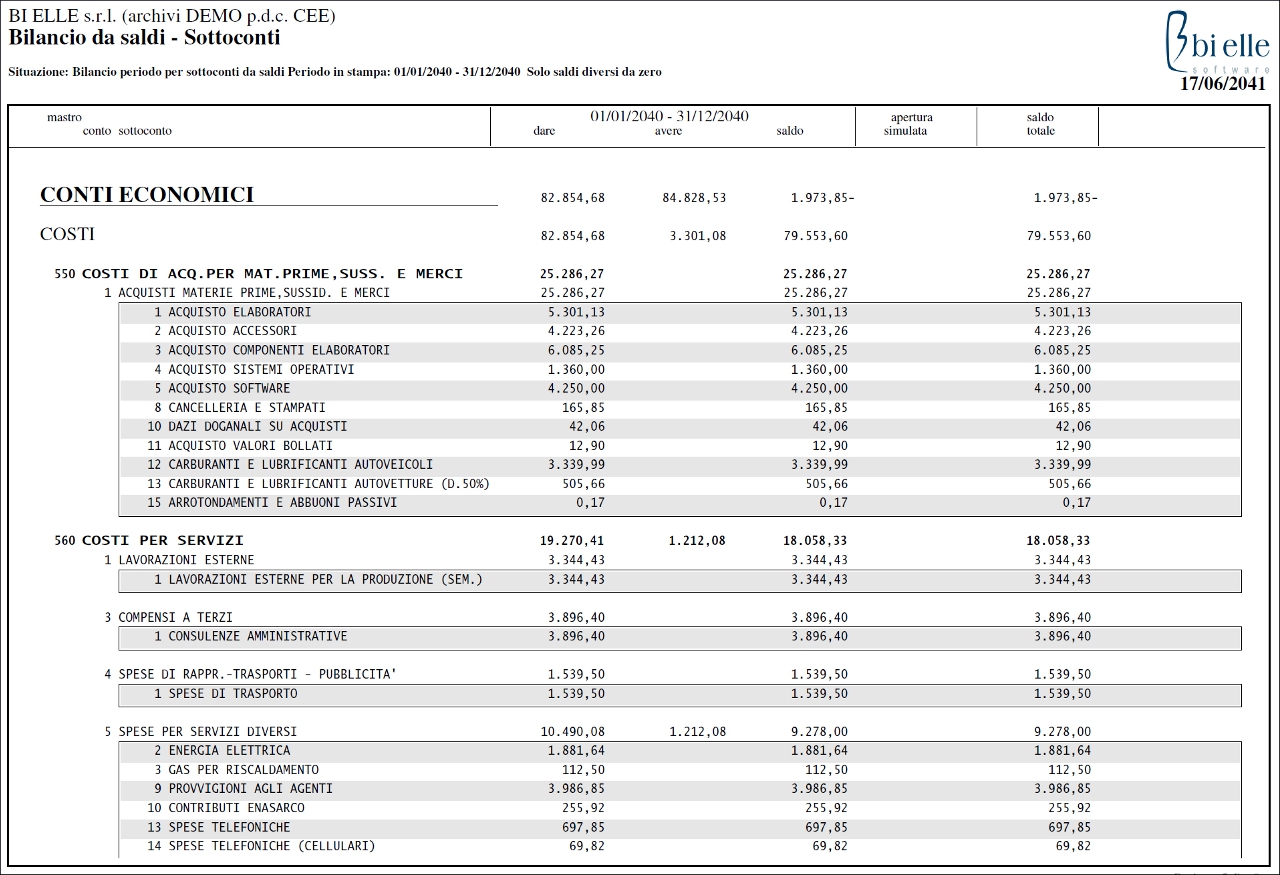Click the 'CONSULENZE AMMINISTRATIVE' row label
Viewport: 1280px width, 875px height.
258,636
